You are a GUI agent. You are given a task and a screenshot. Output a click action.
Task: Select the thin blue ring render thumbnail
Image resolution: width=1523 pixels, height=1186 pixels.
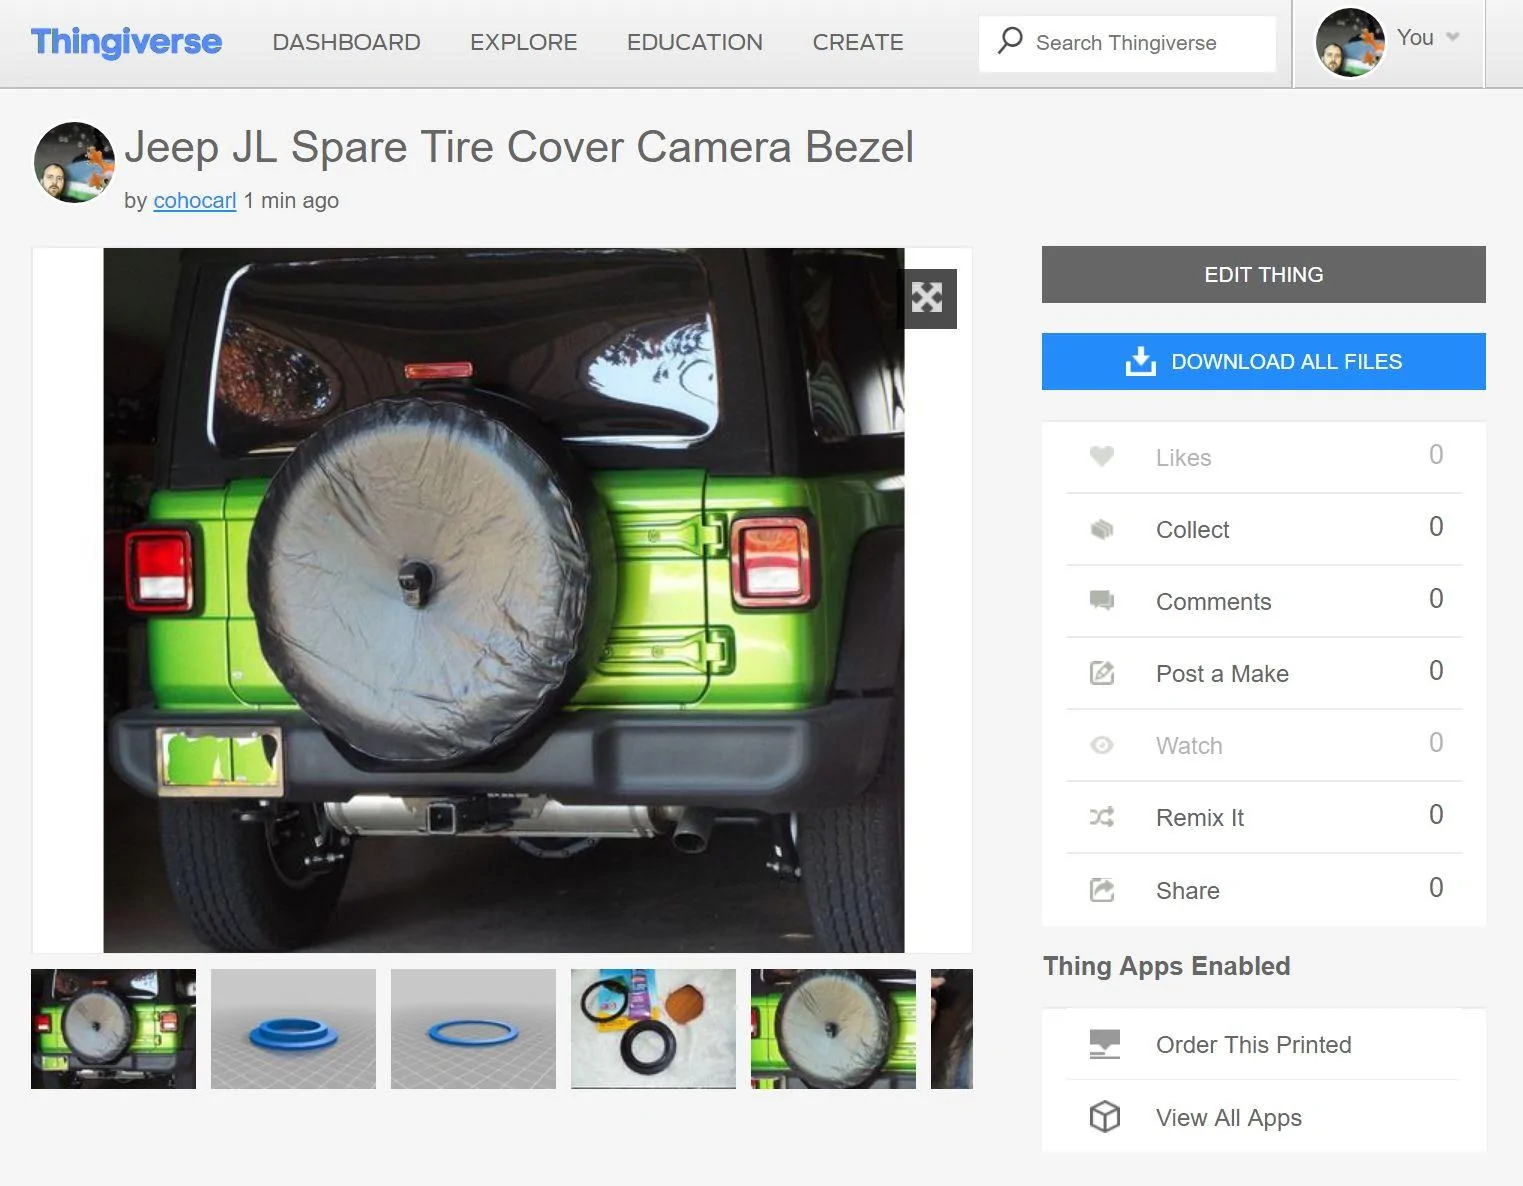tap(473, 1029)
